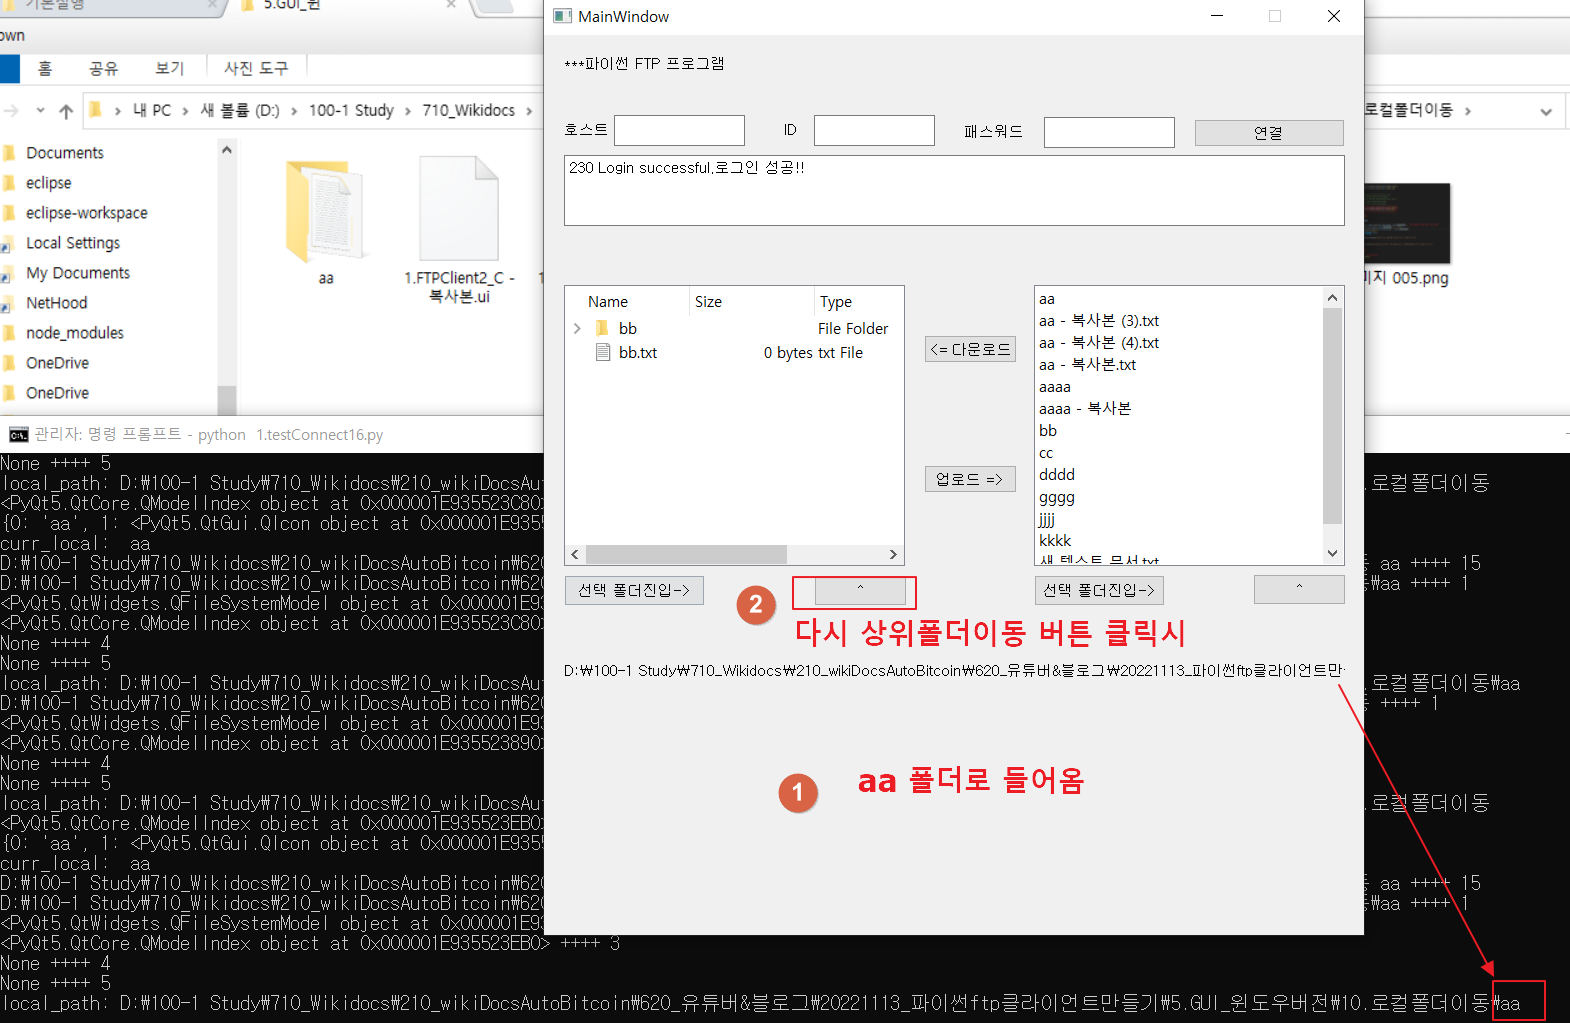Open the 홈 tab in Explorer ribbon
Image resolution: width=1570 pixels, height=1023 pixels.
[45, 68]
